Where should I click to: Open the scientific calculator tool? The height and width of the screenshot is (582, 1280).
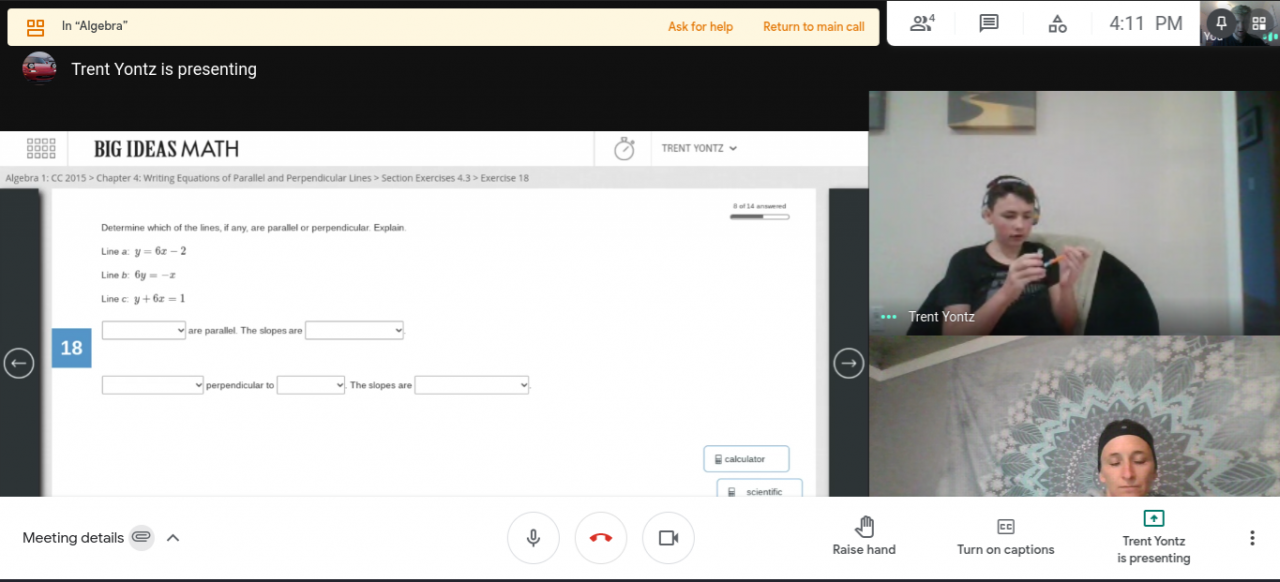759,490
